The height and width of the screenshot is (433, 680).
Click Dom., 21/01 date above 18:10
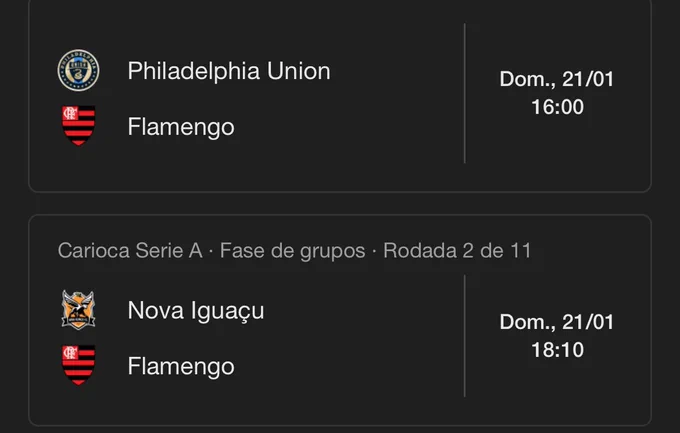tap(557, 322)
